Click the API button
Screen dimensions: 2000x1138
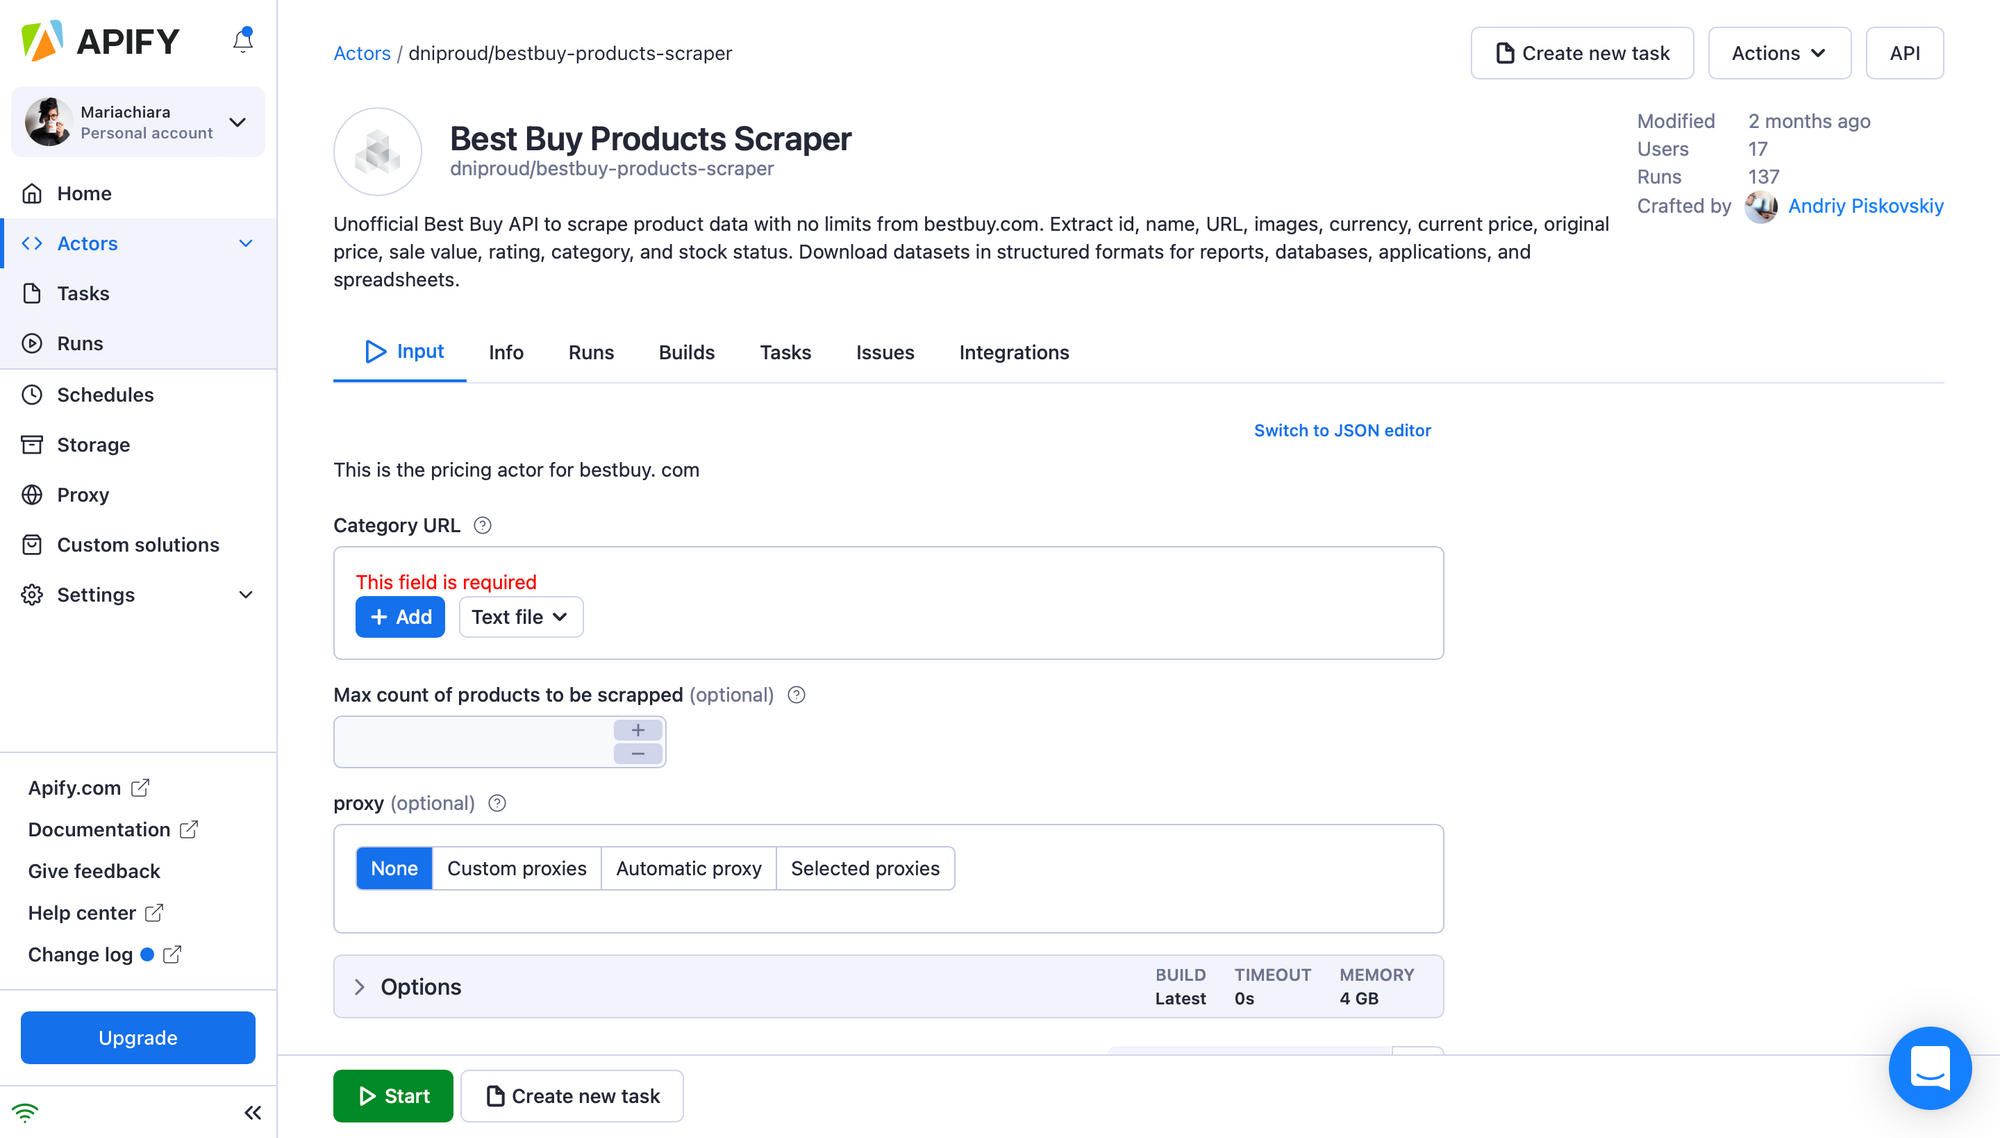(1904, 53)
